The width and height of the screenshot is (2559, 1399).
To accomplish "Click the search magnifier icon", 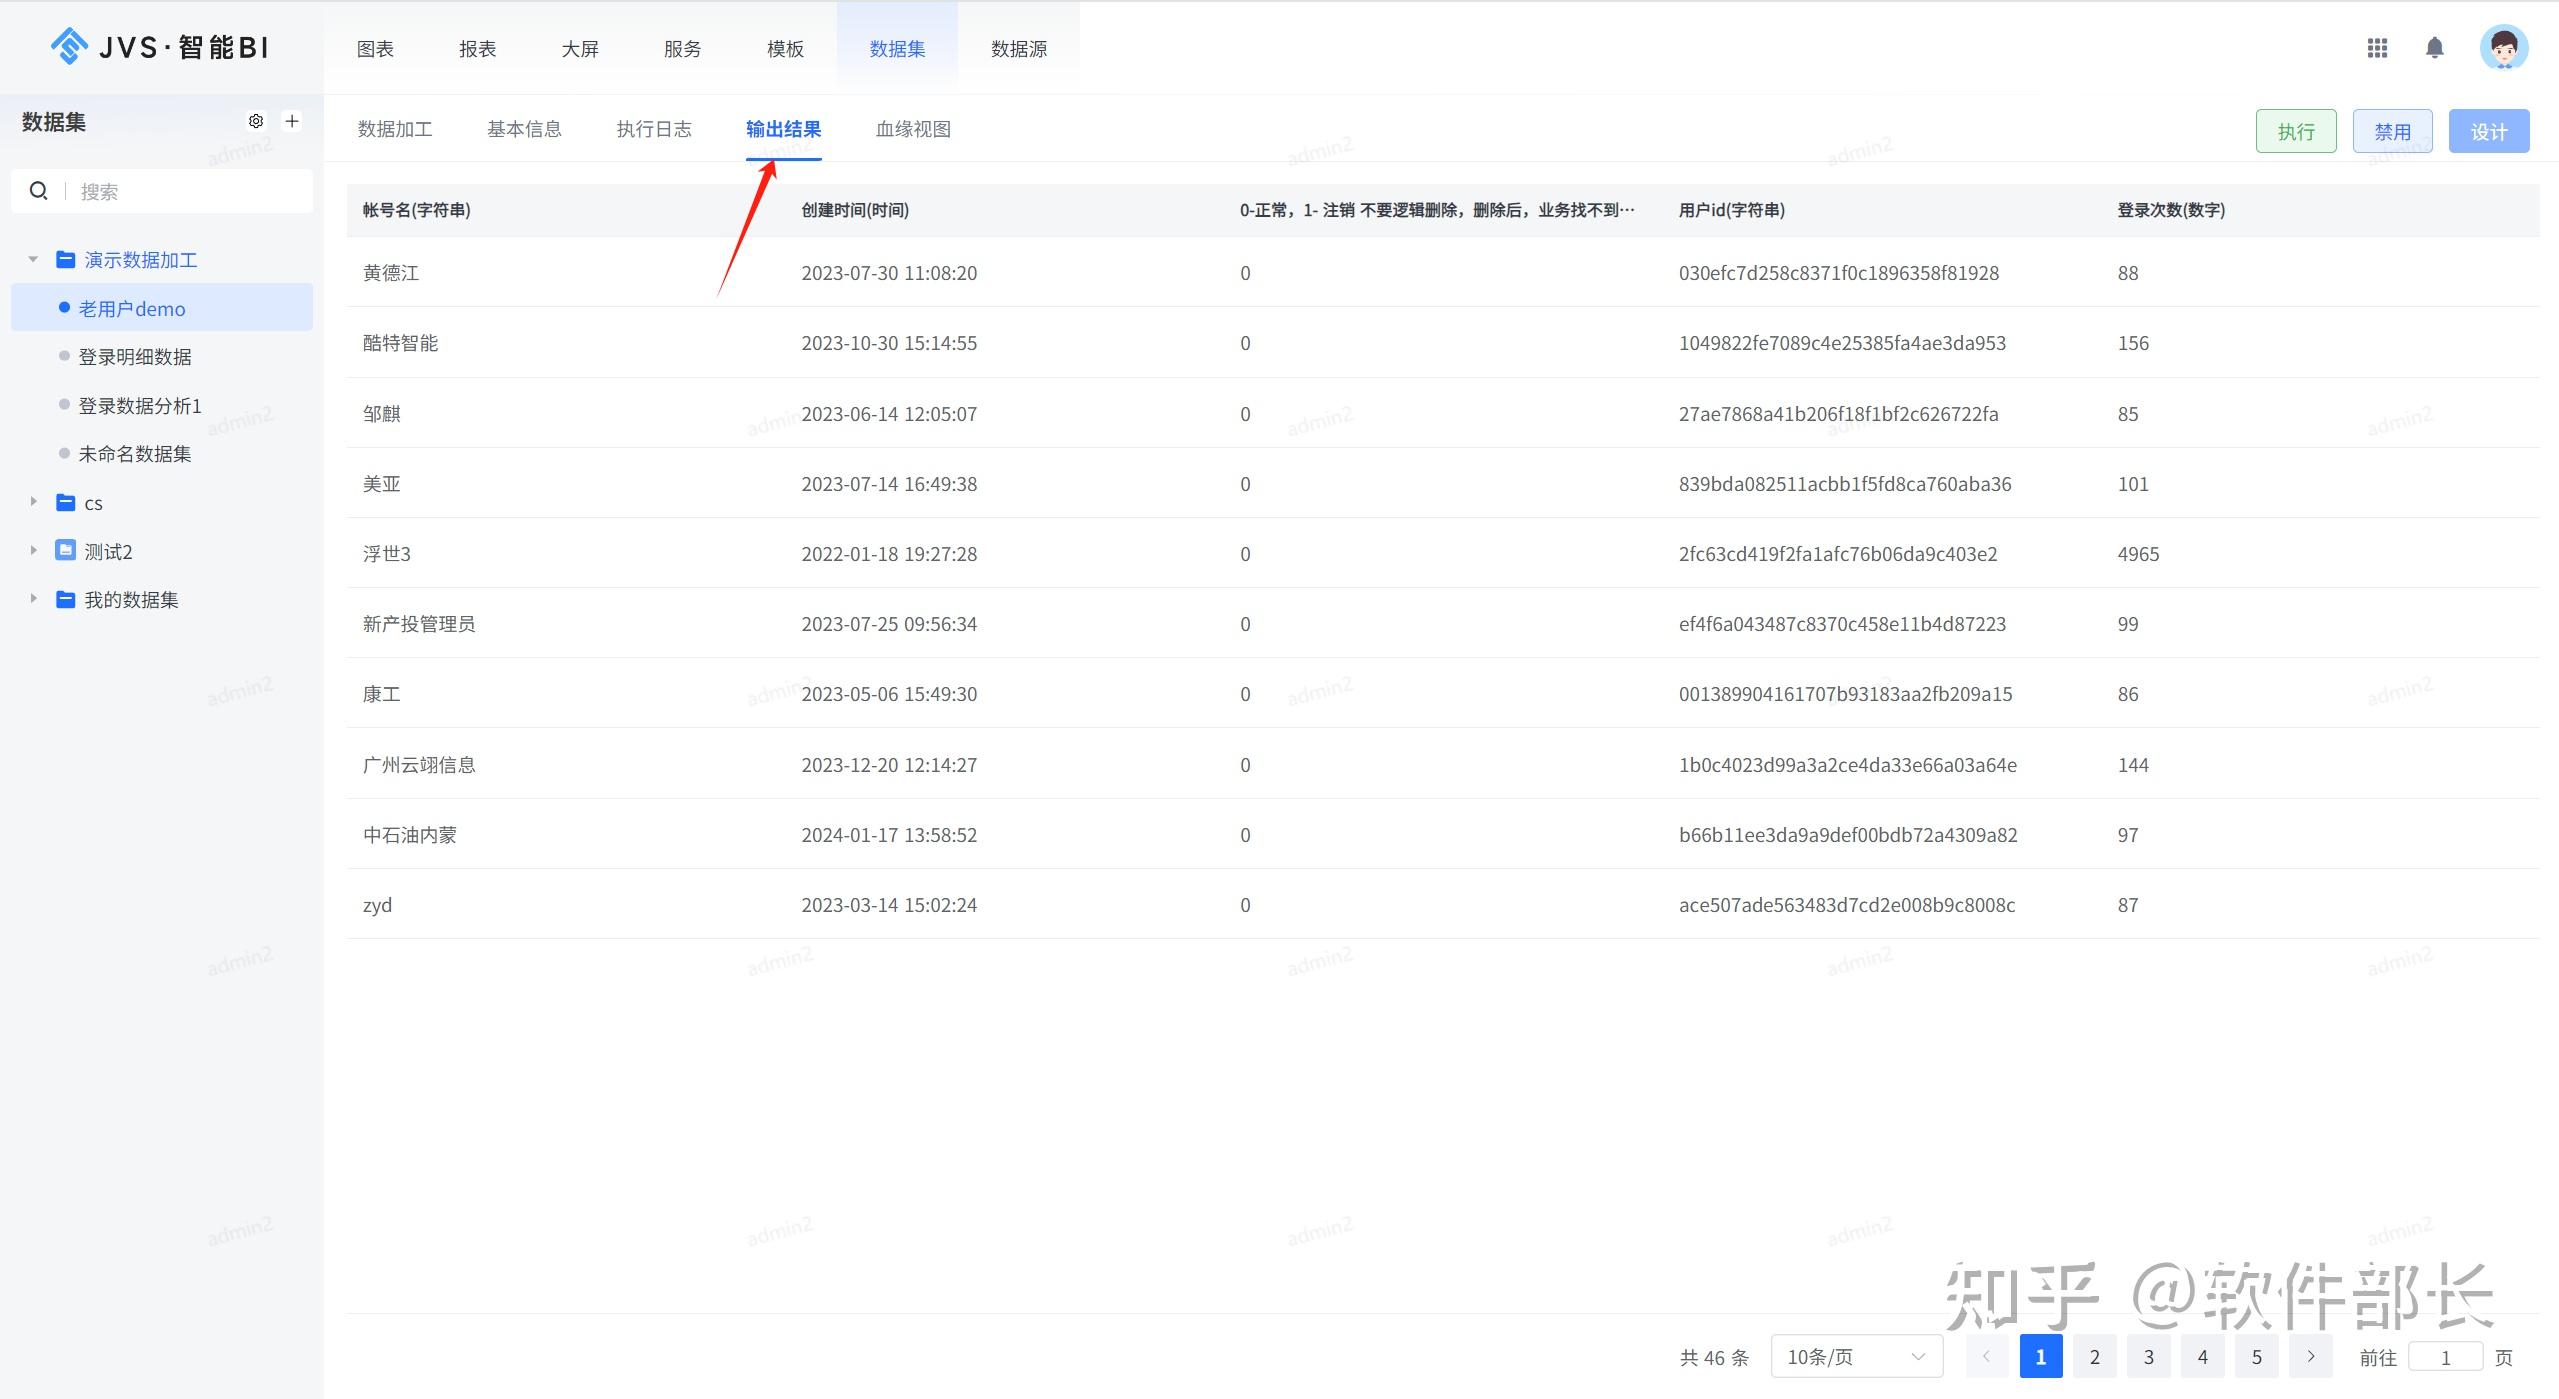I will 39,191.
